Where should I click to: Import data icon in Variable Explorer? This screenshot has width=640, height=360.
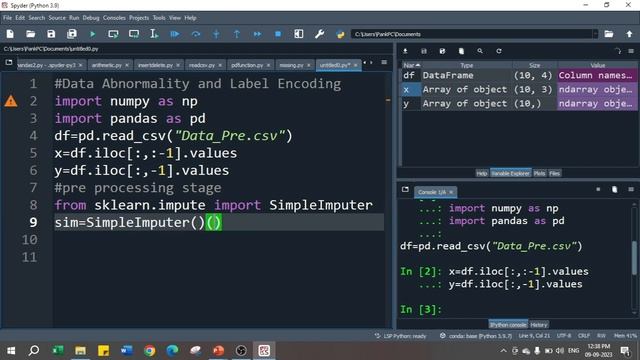coord(405,51)
